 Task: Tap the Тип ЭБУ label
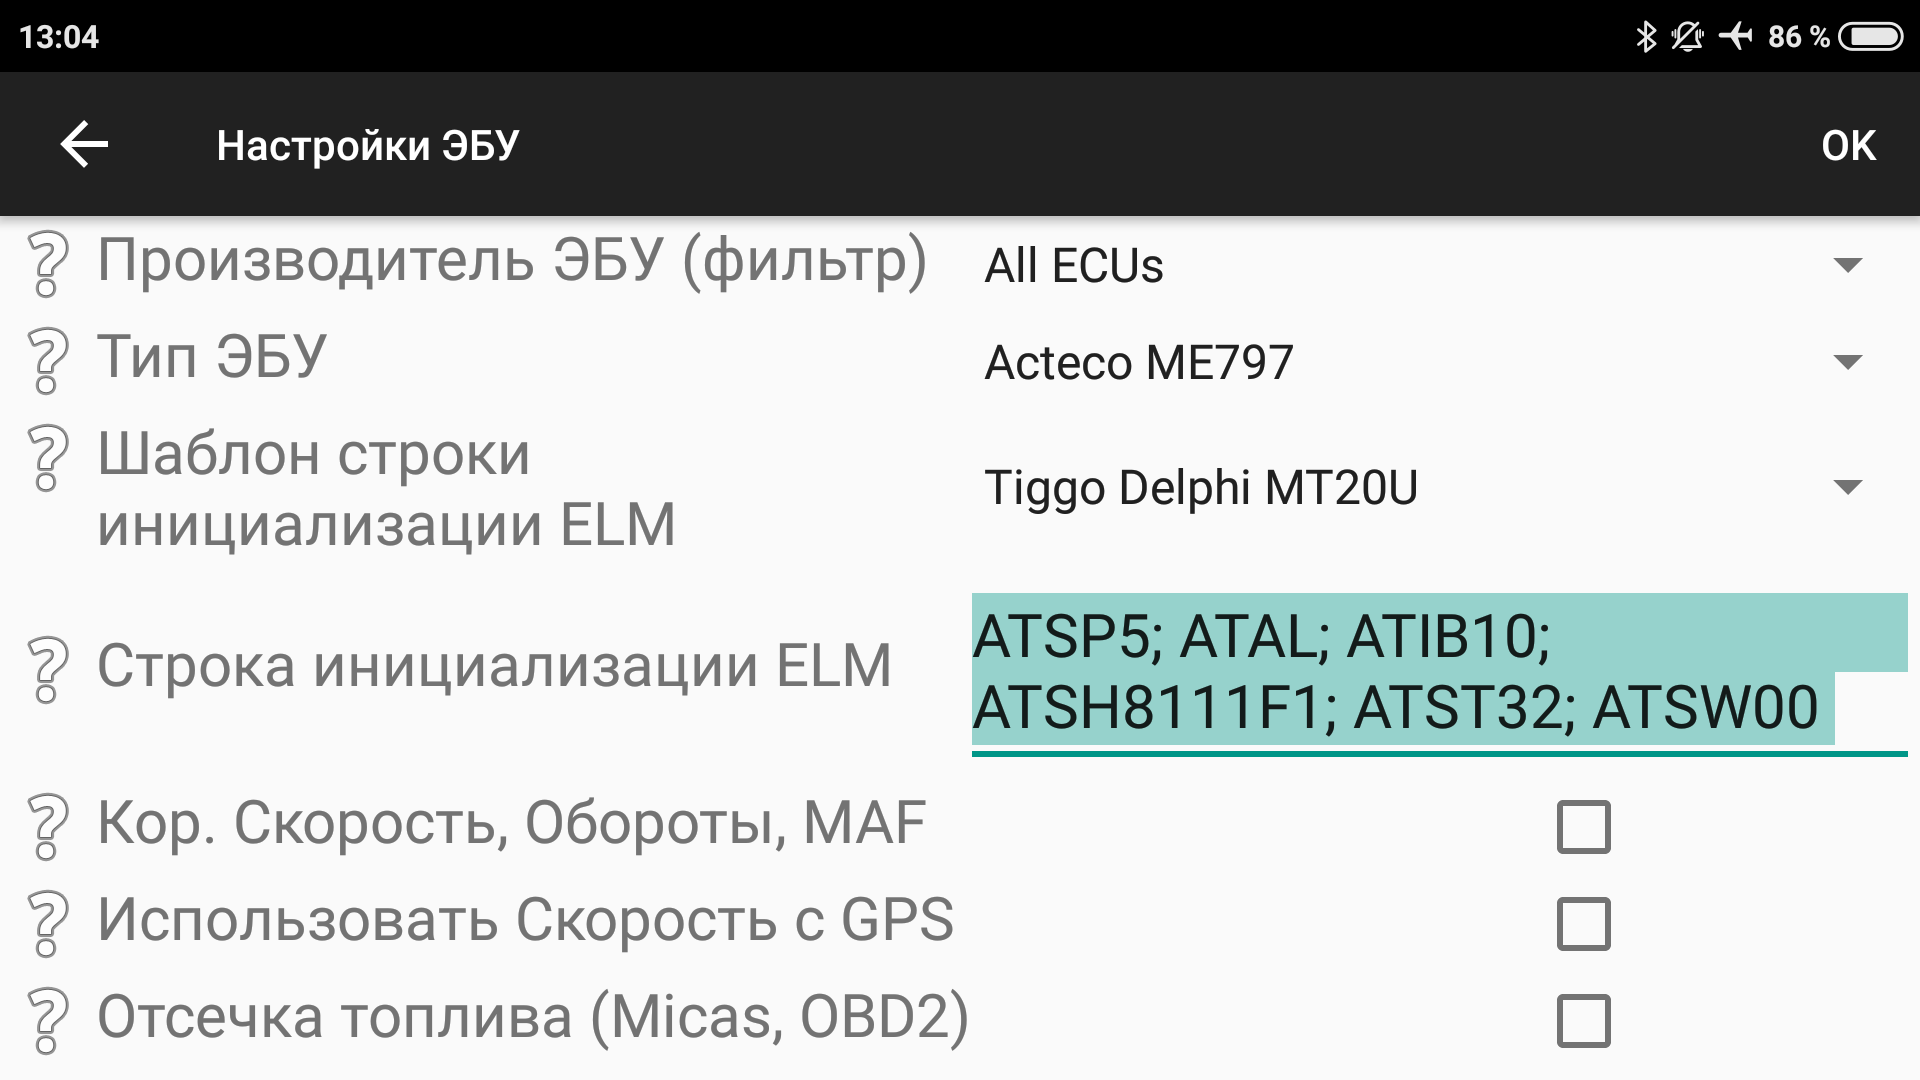(212, 356)
